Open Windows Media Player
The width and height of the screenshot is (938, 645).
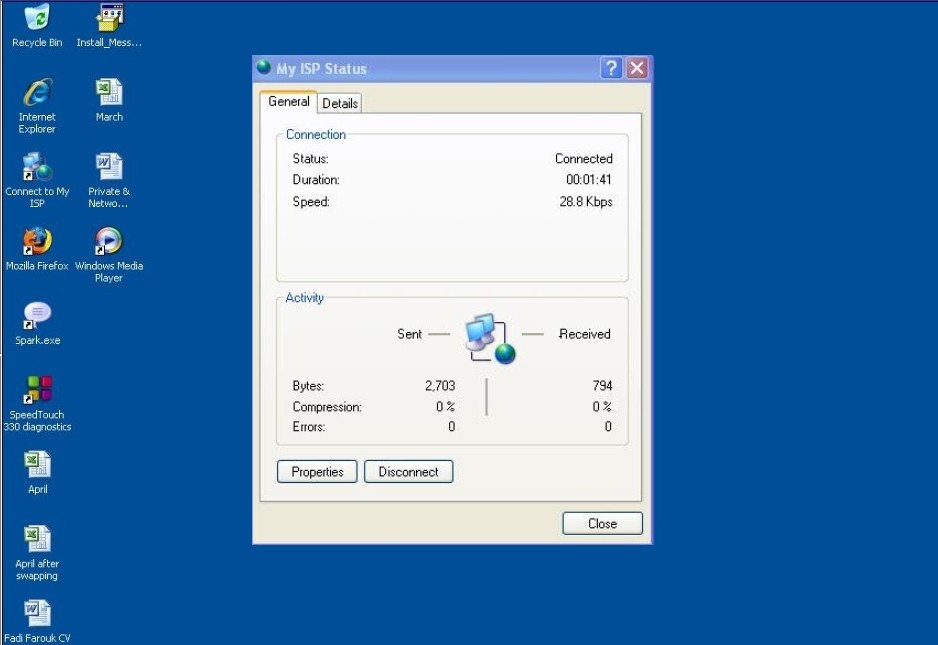[x=107, y=241]
